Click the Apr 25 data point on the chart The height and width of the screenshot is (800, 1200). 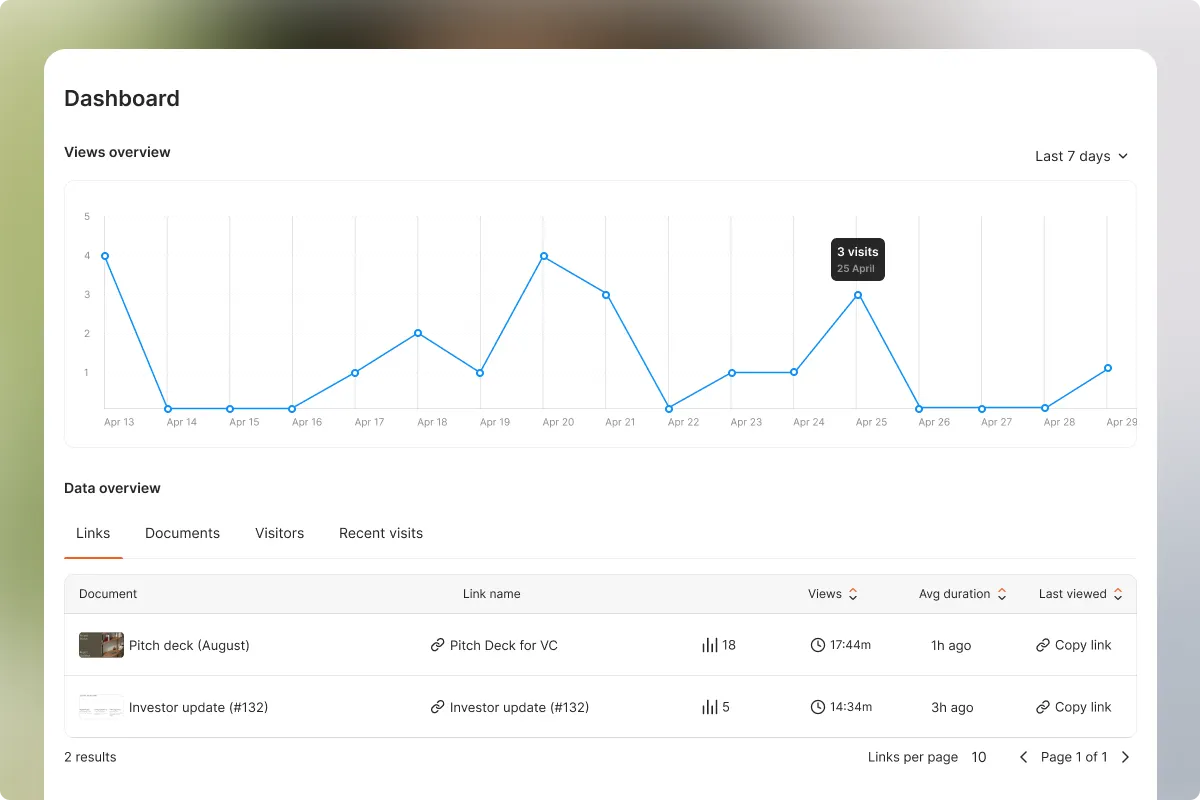pyautogui.click(x=857, y=295)
